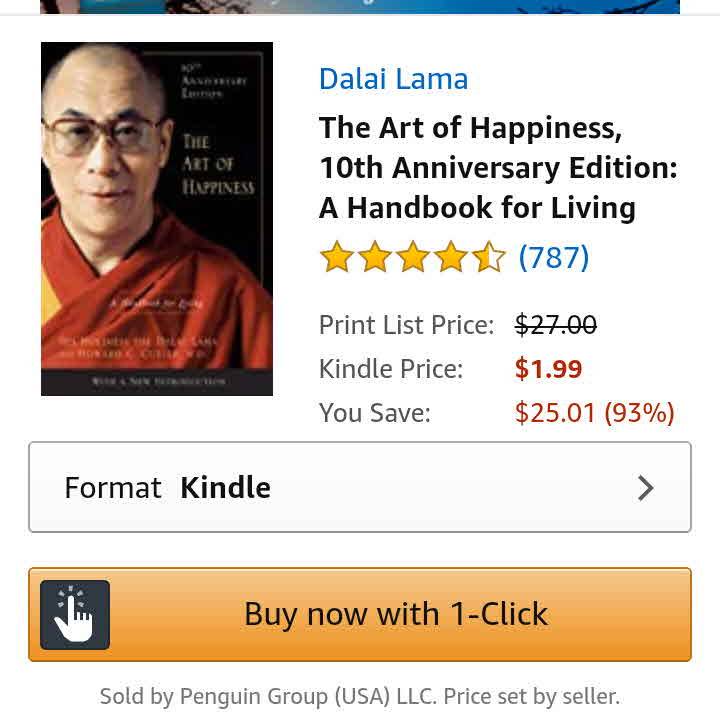Image resolution: width=720 pixels, height=720 pixels.
Task: Tap the banner image above the book
Action: click(x=360, y=6)
